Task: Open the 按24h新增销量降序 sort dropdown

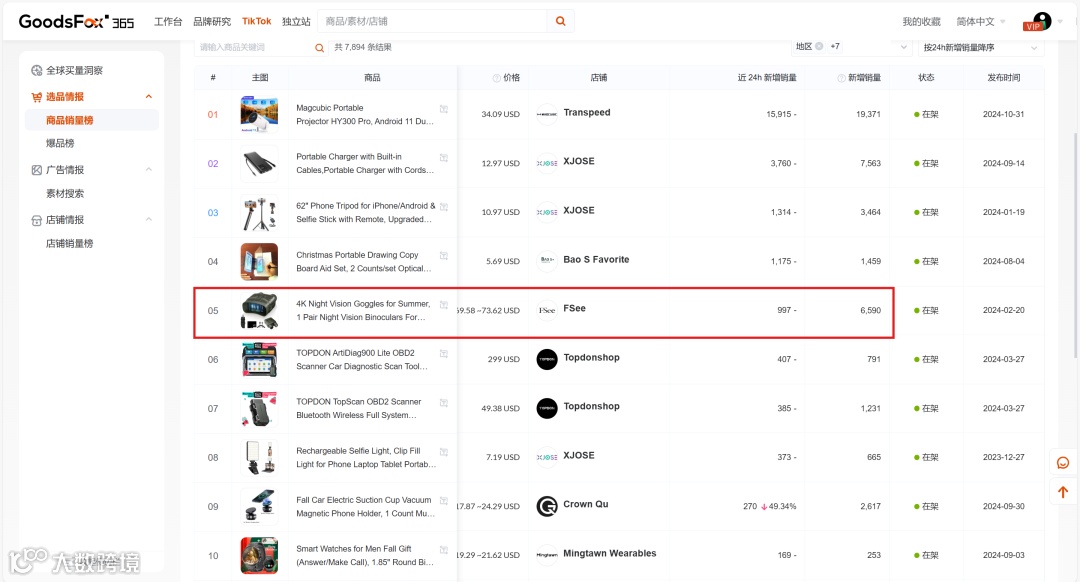Action: [x=980, y=47]
